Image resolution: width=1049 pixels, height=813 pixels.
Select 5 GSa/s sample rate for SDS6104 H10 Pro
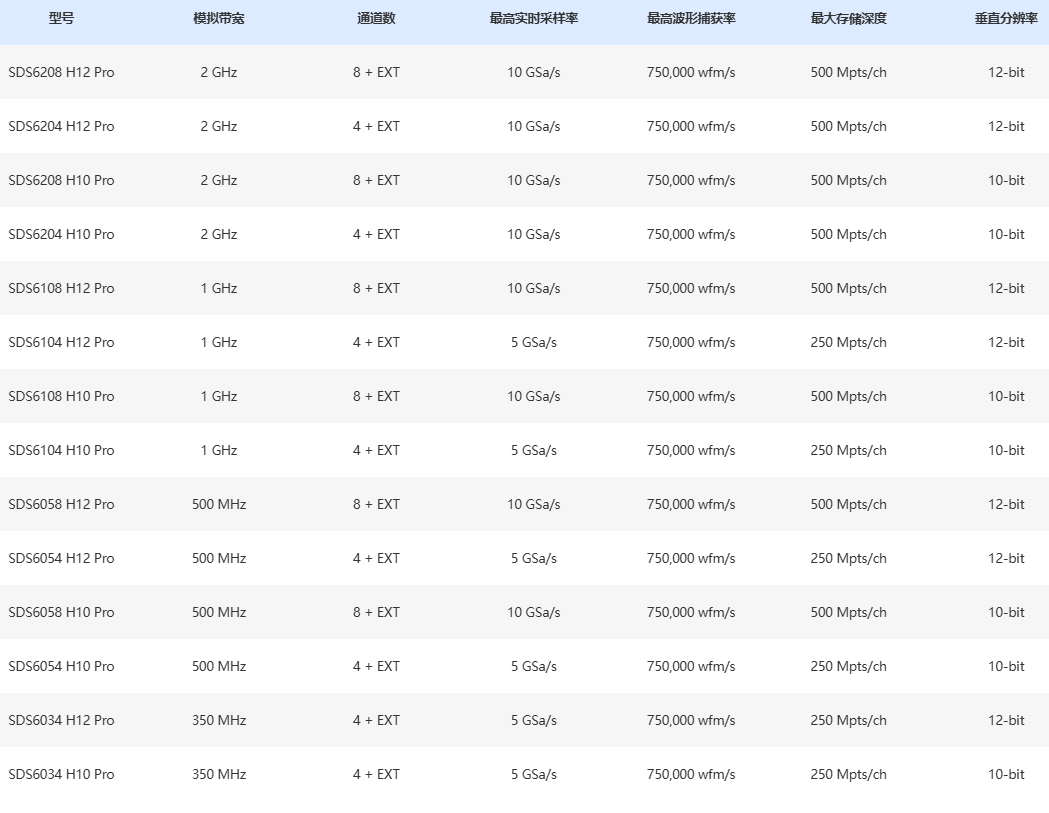tap(534, 450)
